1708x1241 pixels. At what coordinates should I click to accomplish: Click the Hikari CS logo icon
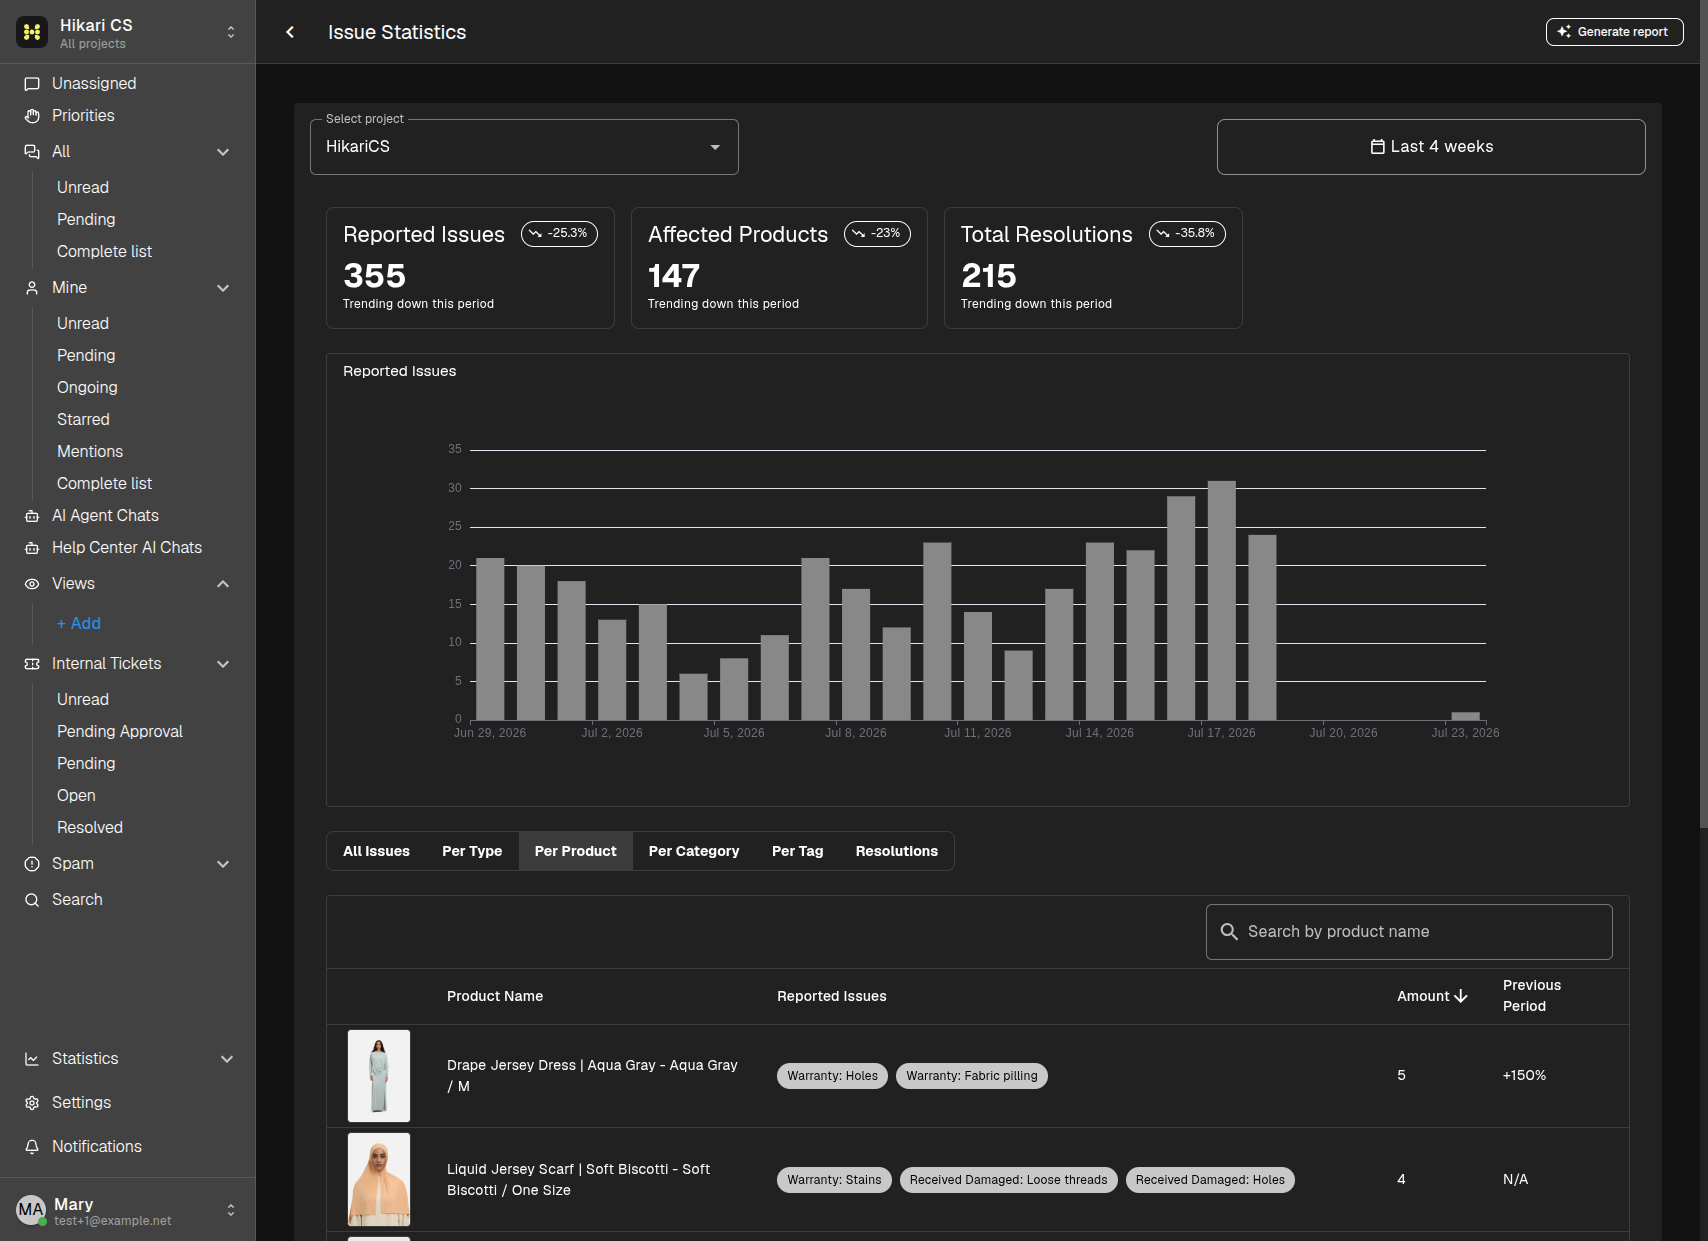pyautogui.click(x=32, y=32)
